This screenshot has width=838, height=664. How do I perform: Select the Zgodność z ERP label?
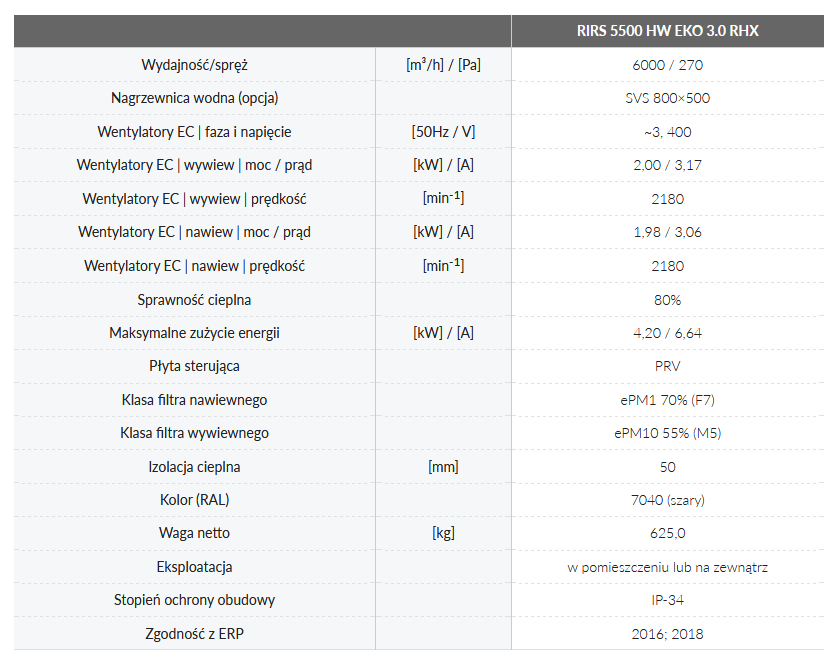[x=195, y=634]
